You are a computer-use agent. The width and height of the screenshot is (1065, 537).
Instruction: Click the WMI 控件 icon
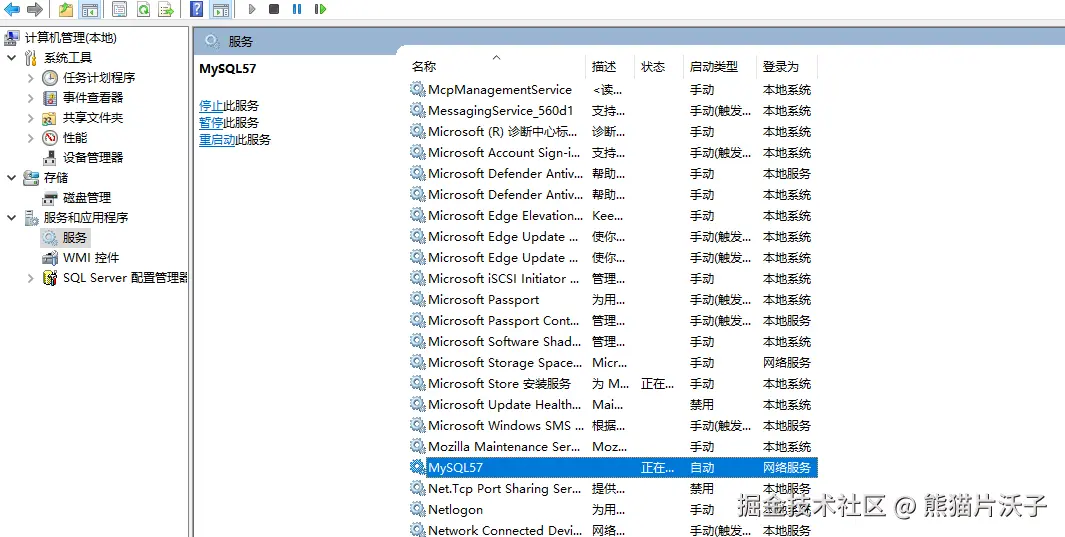click(50, 258)
